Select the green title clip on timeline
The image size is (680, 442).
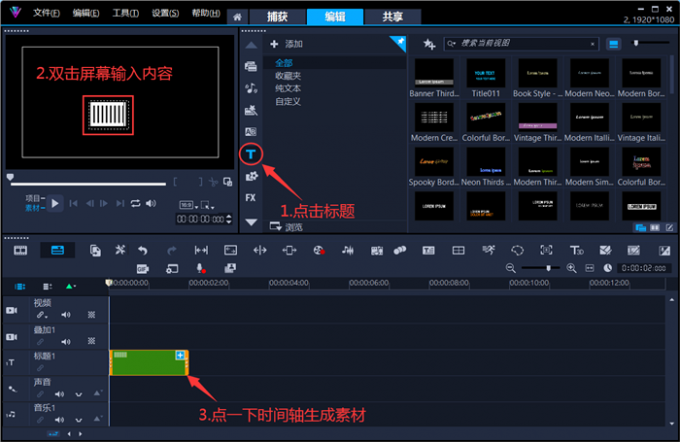point(149,363)
